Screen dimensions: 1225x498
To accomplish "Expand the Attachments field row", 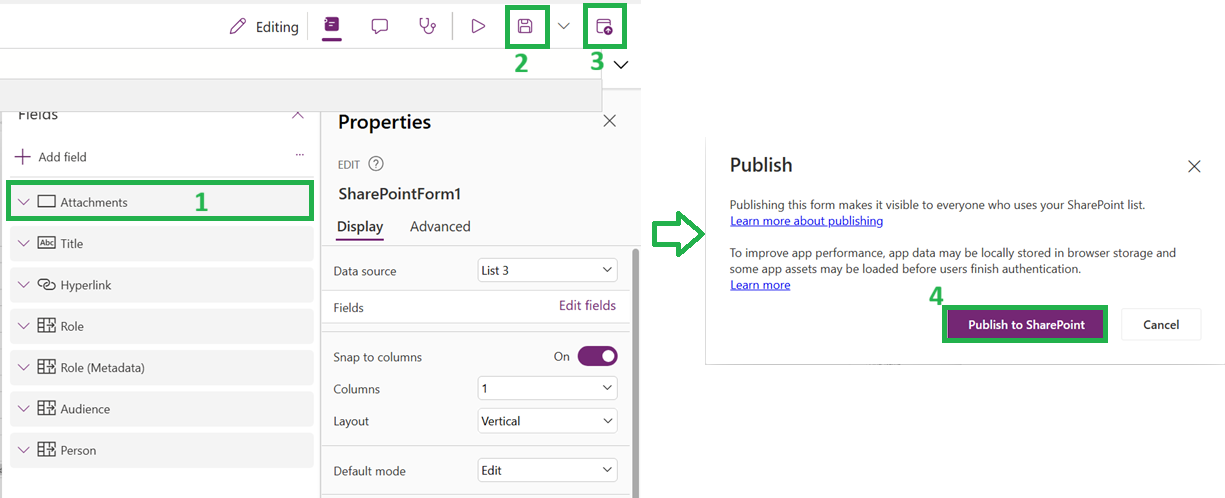I will click(x=162, y=202).
